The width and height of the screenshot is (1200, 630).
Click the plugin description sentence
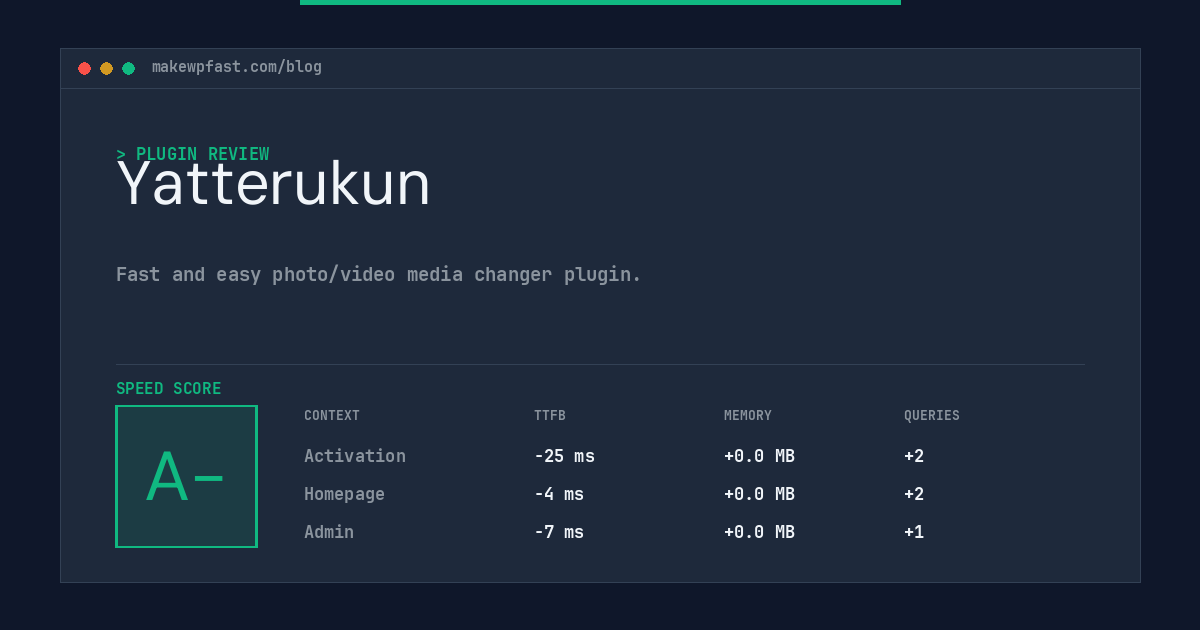pyautogui.click(x=379, y=274)
